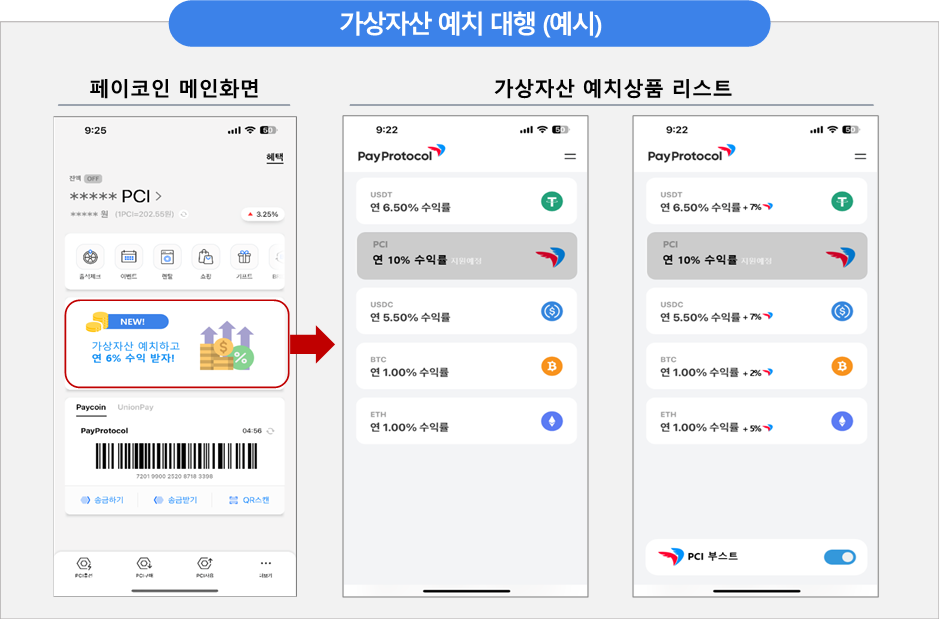Viewport: 940px width, 620px height.
Task: Open the 이벤트 calendar icon
Action: click(x=128, y=257)
